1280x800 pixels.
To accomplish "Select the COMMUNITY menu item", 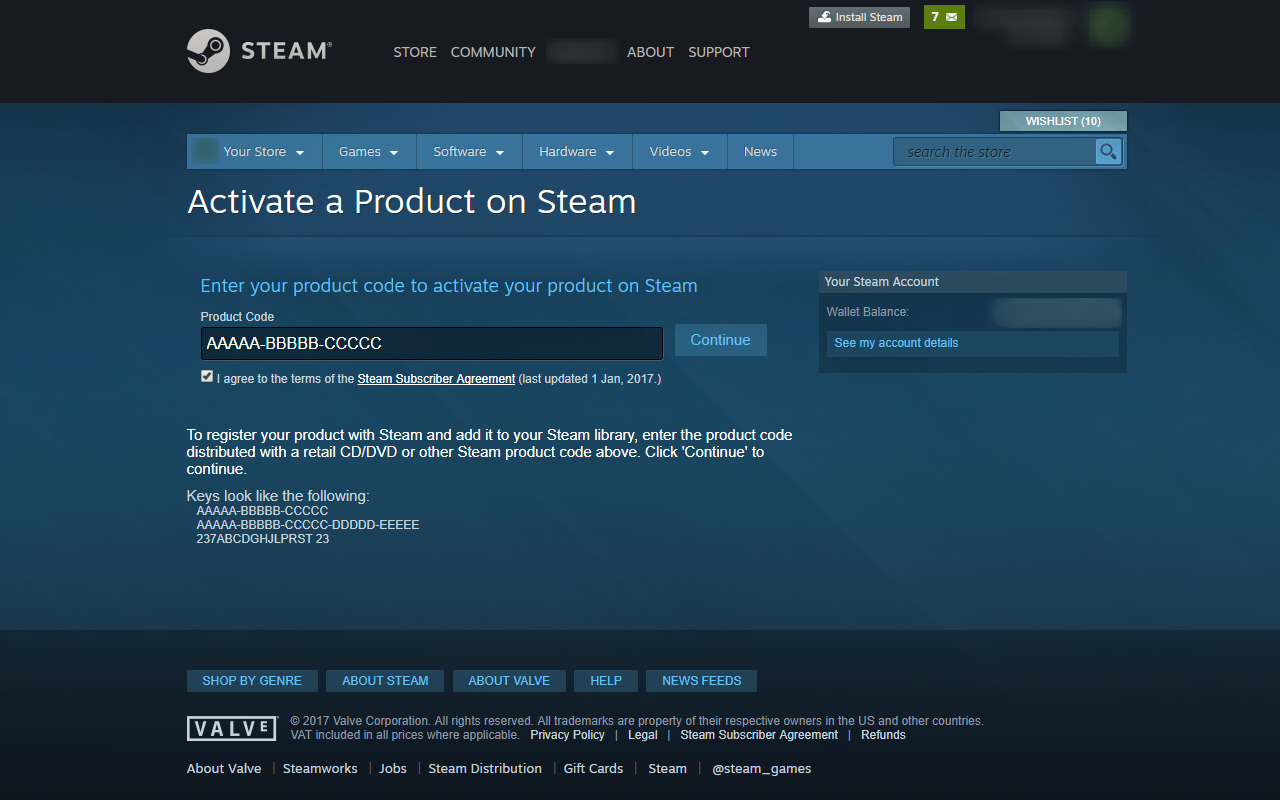I will click(492, 52).
